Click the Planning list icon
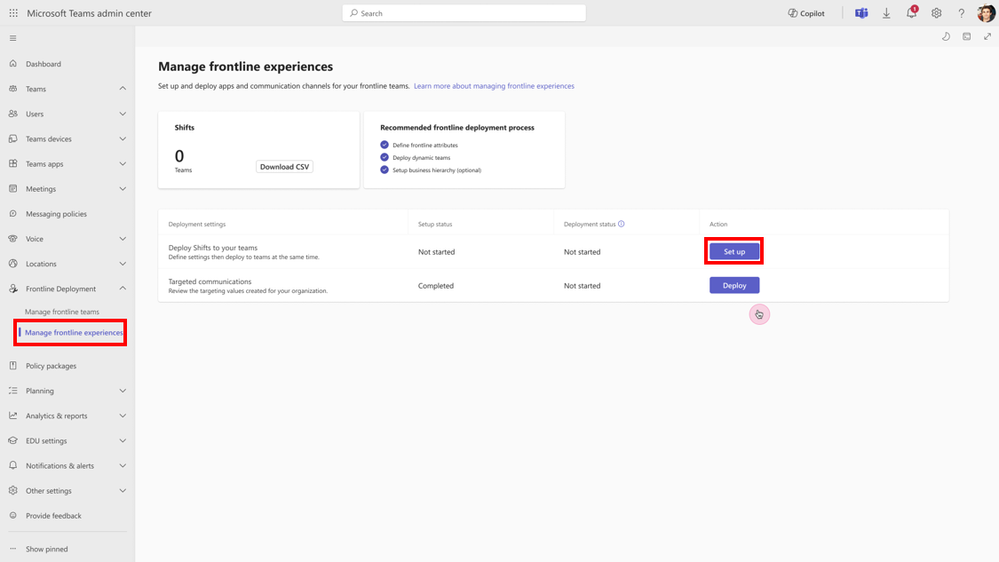Viewport: 999px width, 562px height. (x=13, y=391)
